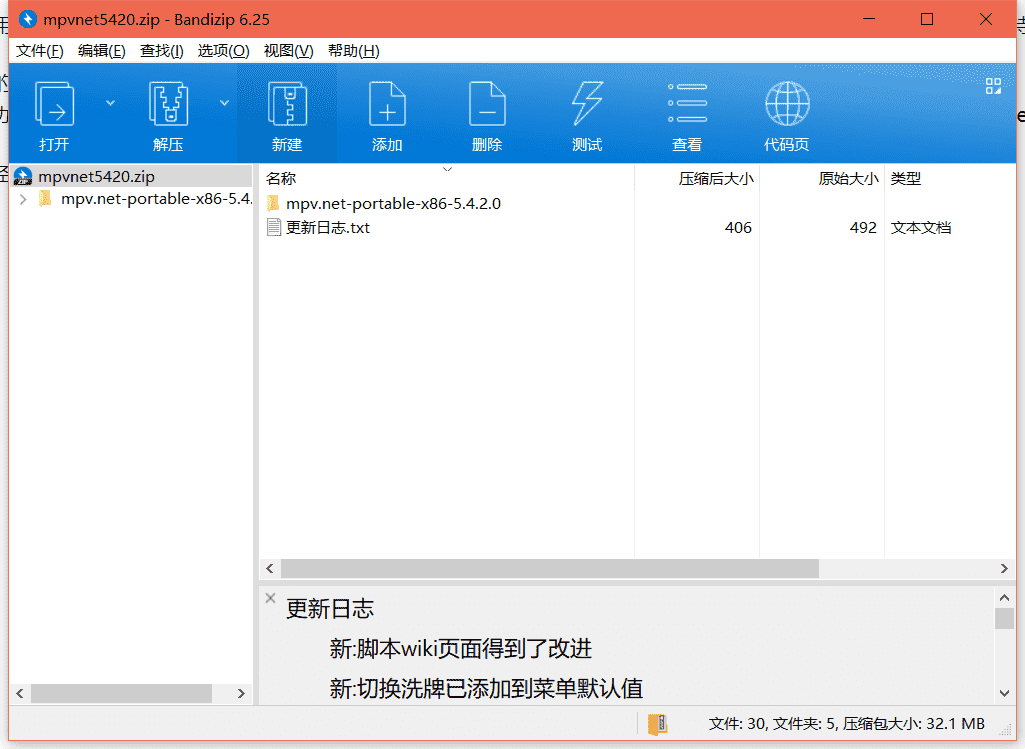Click the text file icon of 更新日志.txt

pos(274,227)
